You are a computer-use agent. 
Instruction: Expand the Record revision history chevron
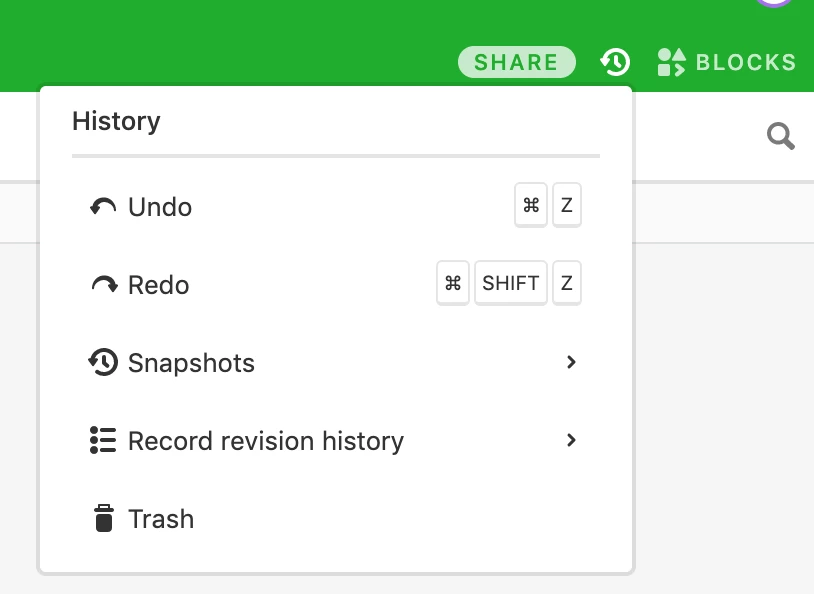coord(571,440)
